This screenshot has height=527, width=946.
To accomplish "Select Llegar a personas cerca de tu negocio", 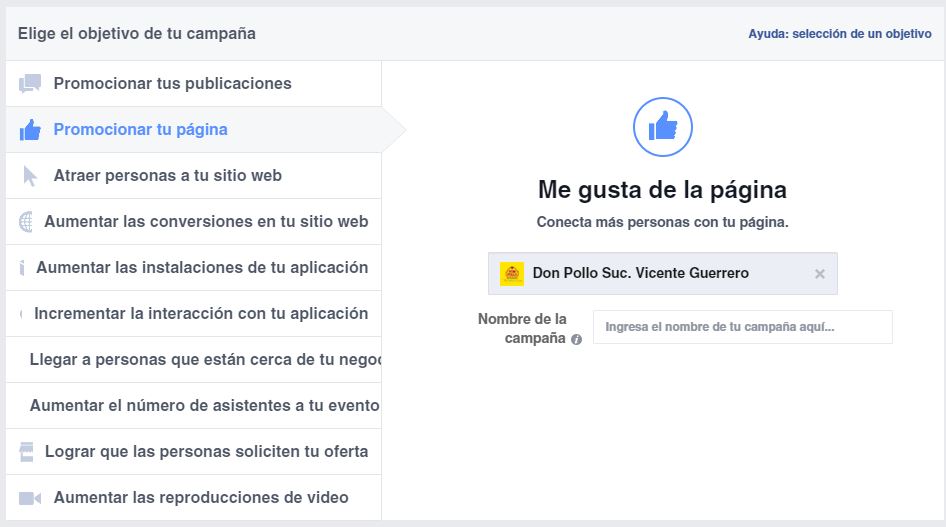I will [194, 359].
